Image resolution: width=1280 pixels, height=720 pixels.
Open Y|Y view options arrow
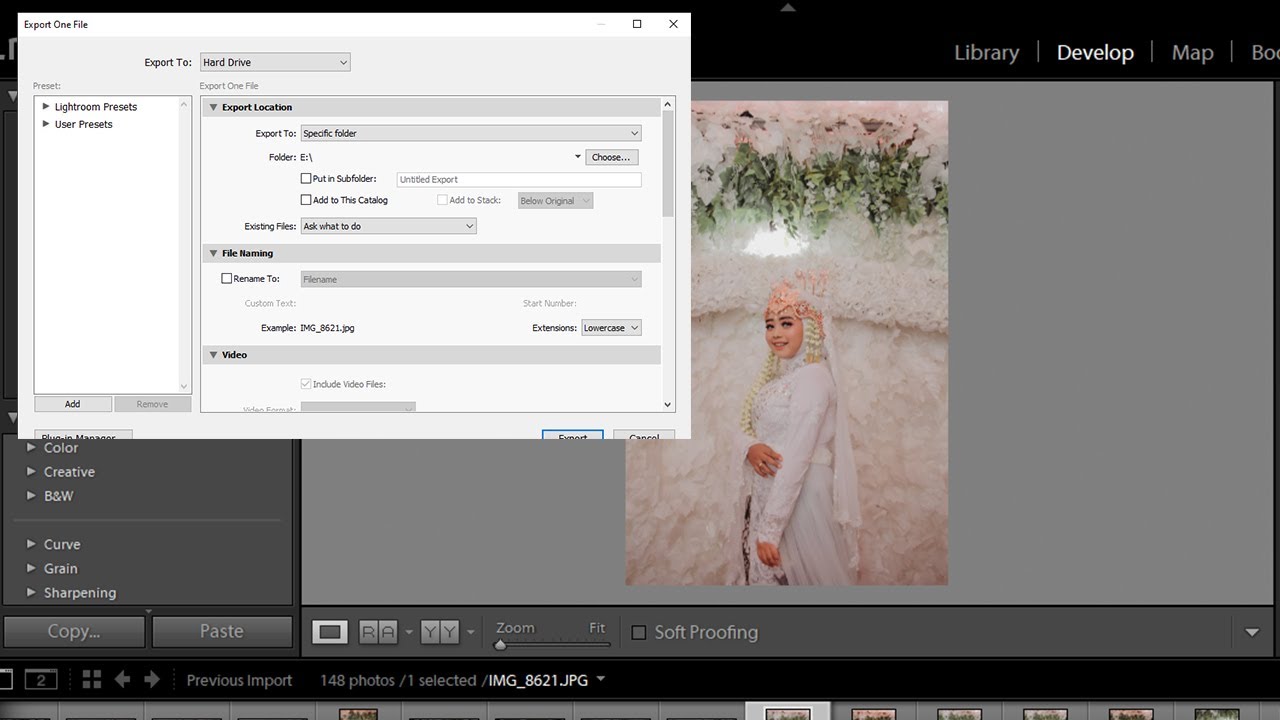click(x=471, y=633)
